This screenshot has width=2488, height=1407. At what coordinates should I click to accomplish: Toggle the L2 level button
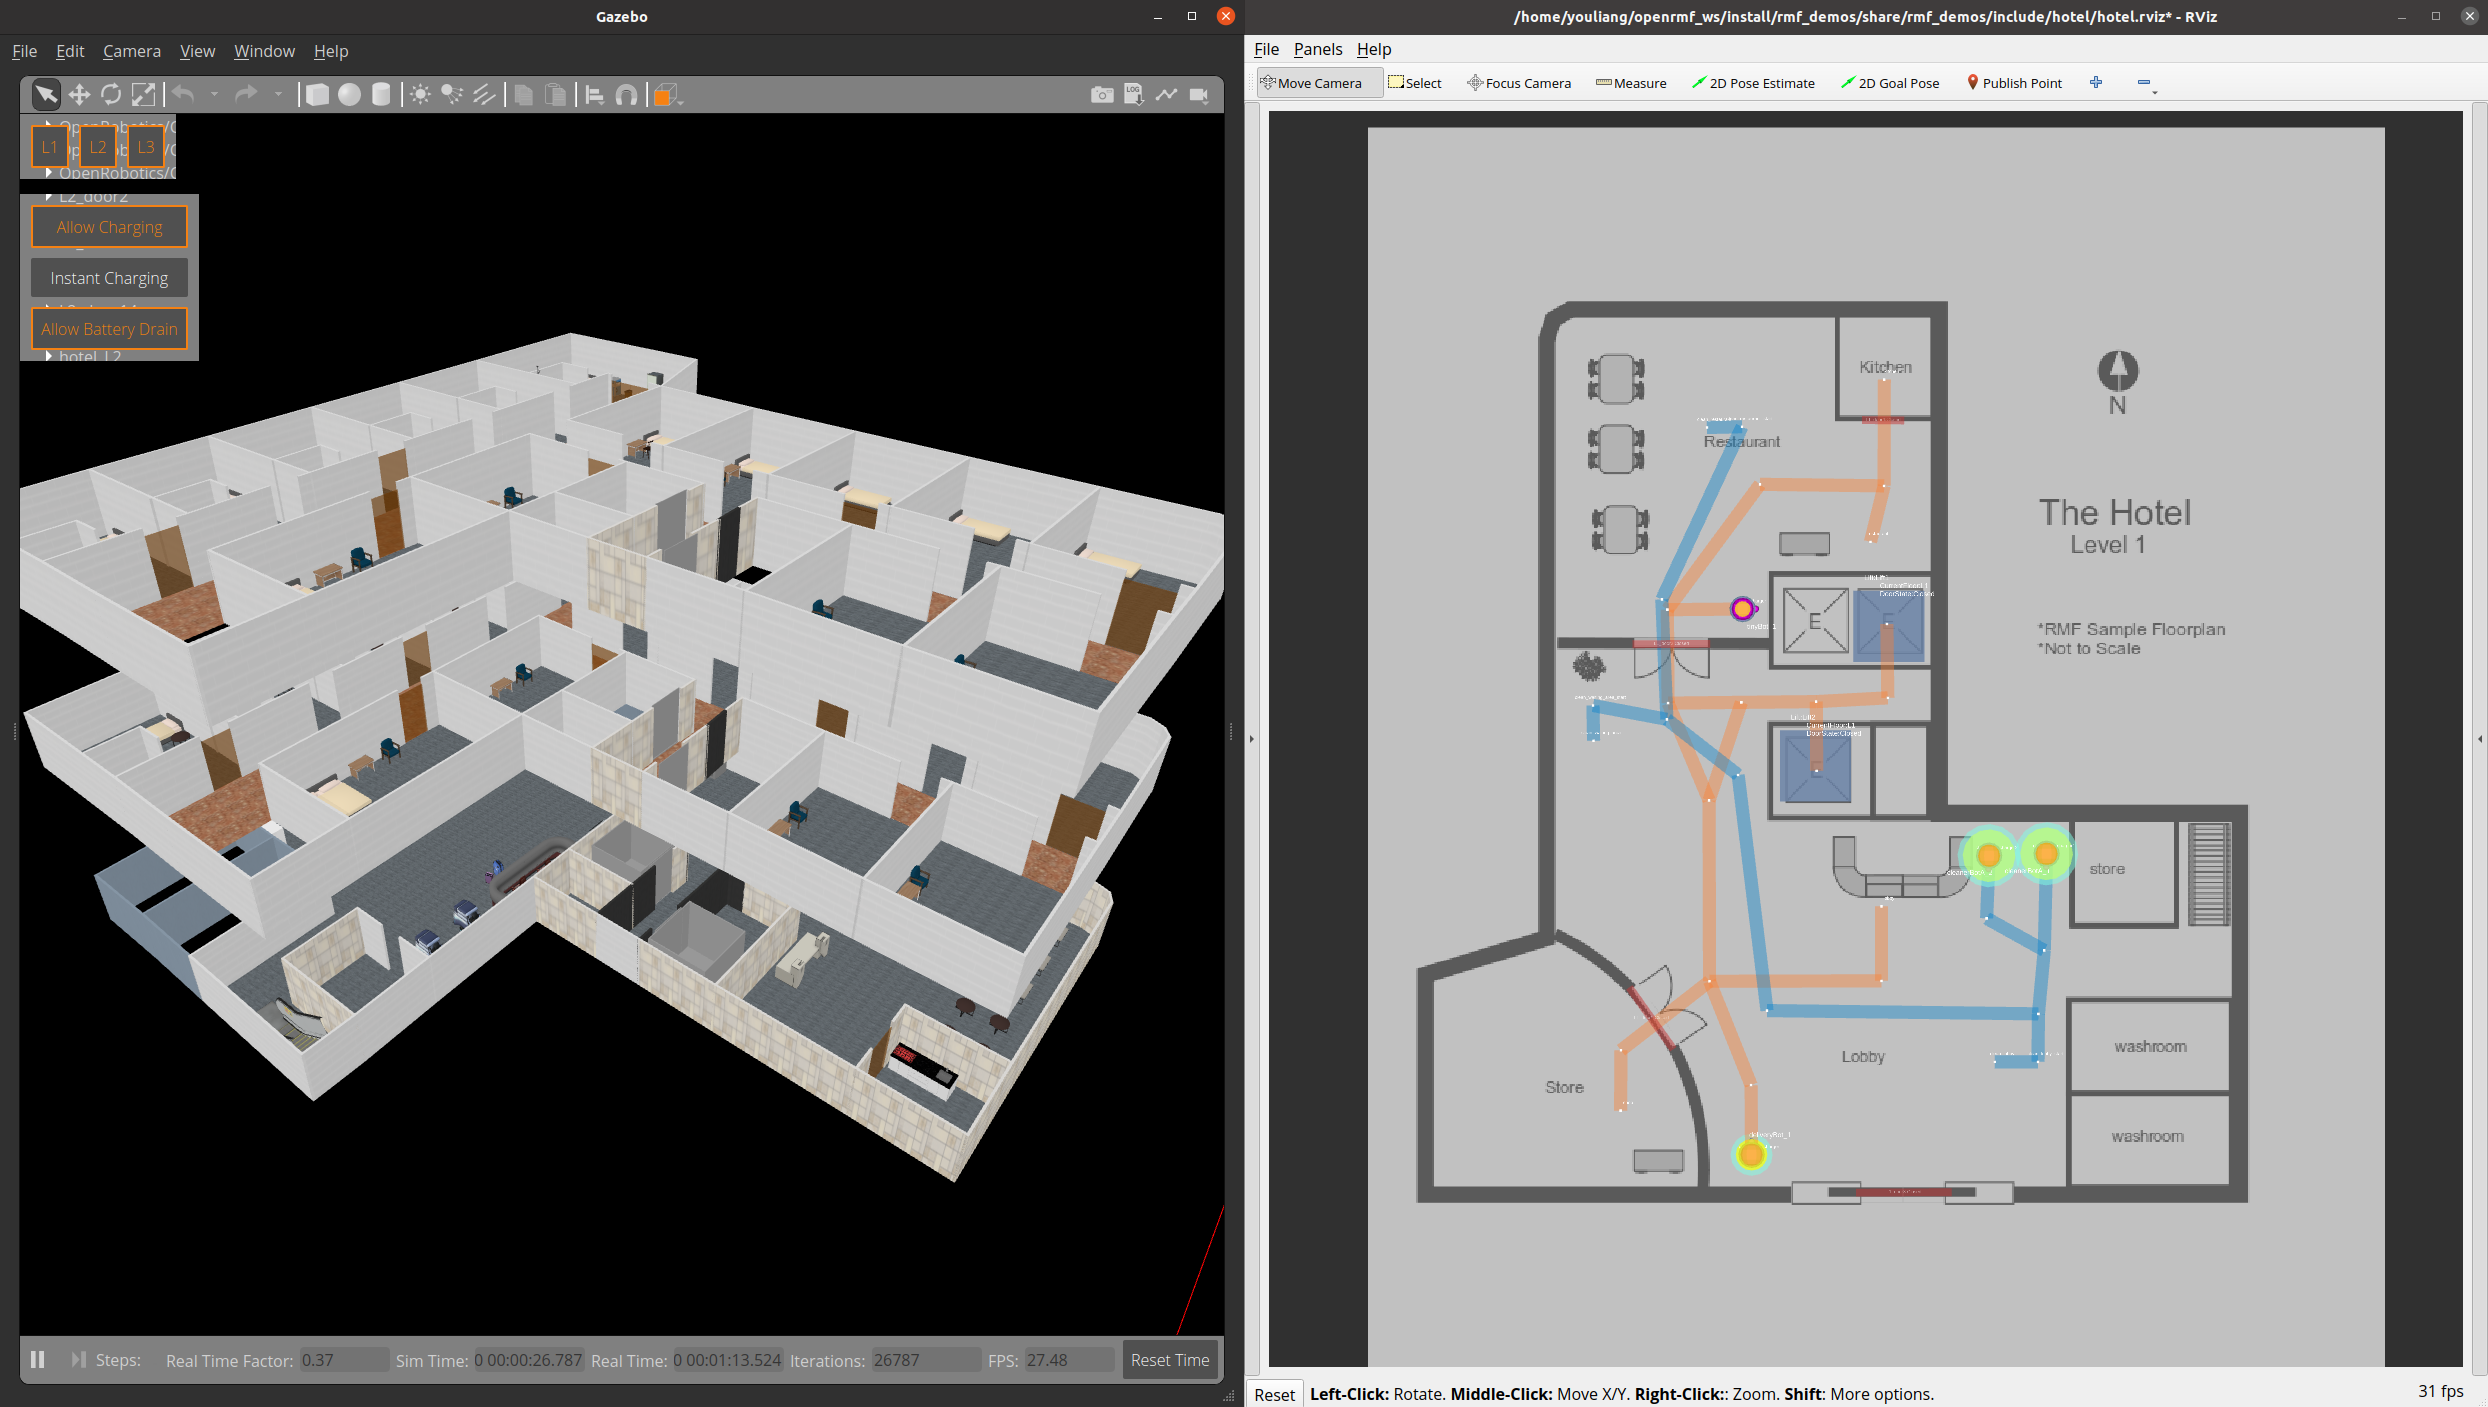pyautogui.click(x=97, y=147)
